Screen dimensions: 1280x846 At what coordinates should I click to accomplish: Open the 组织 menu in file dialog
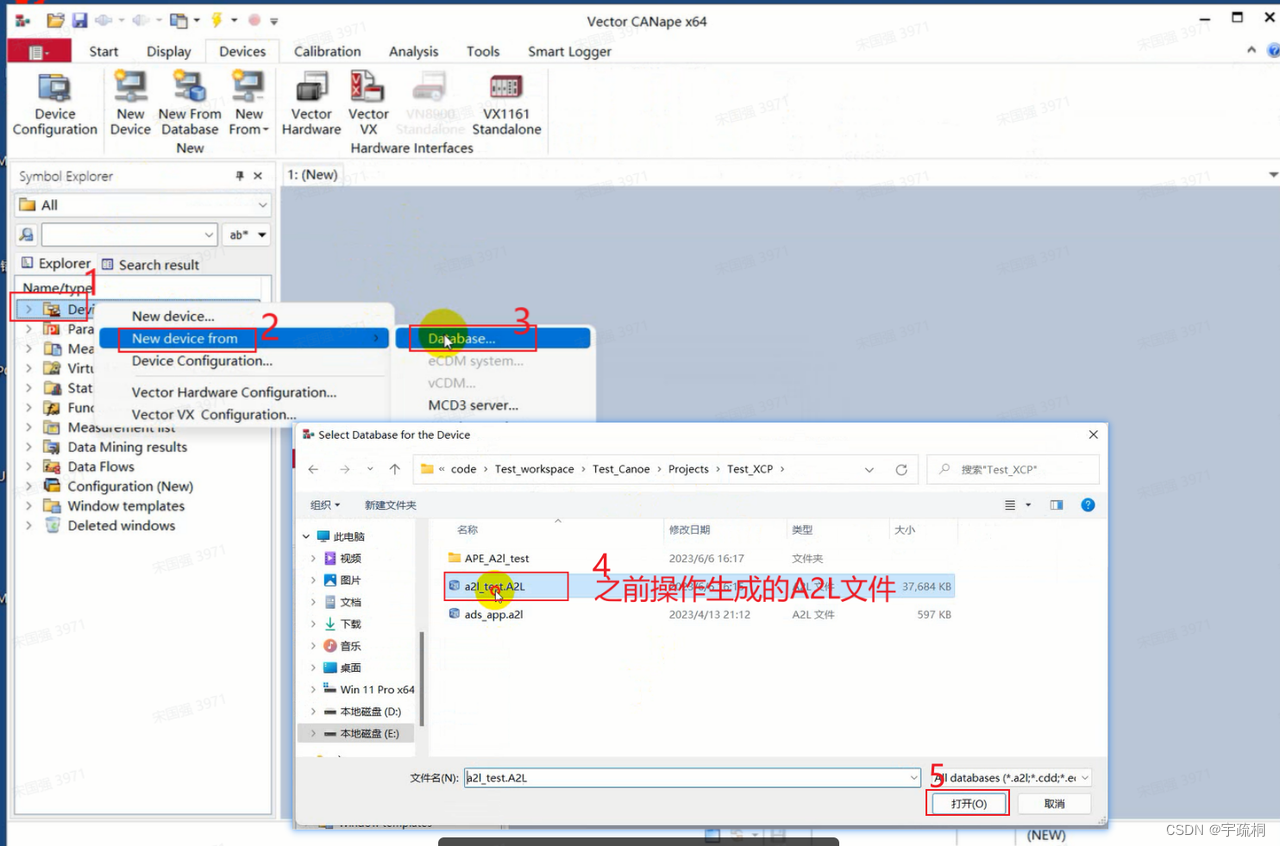(x=325, y=505)
